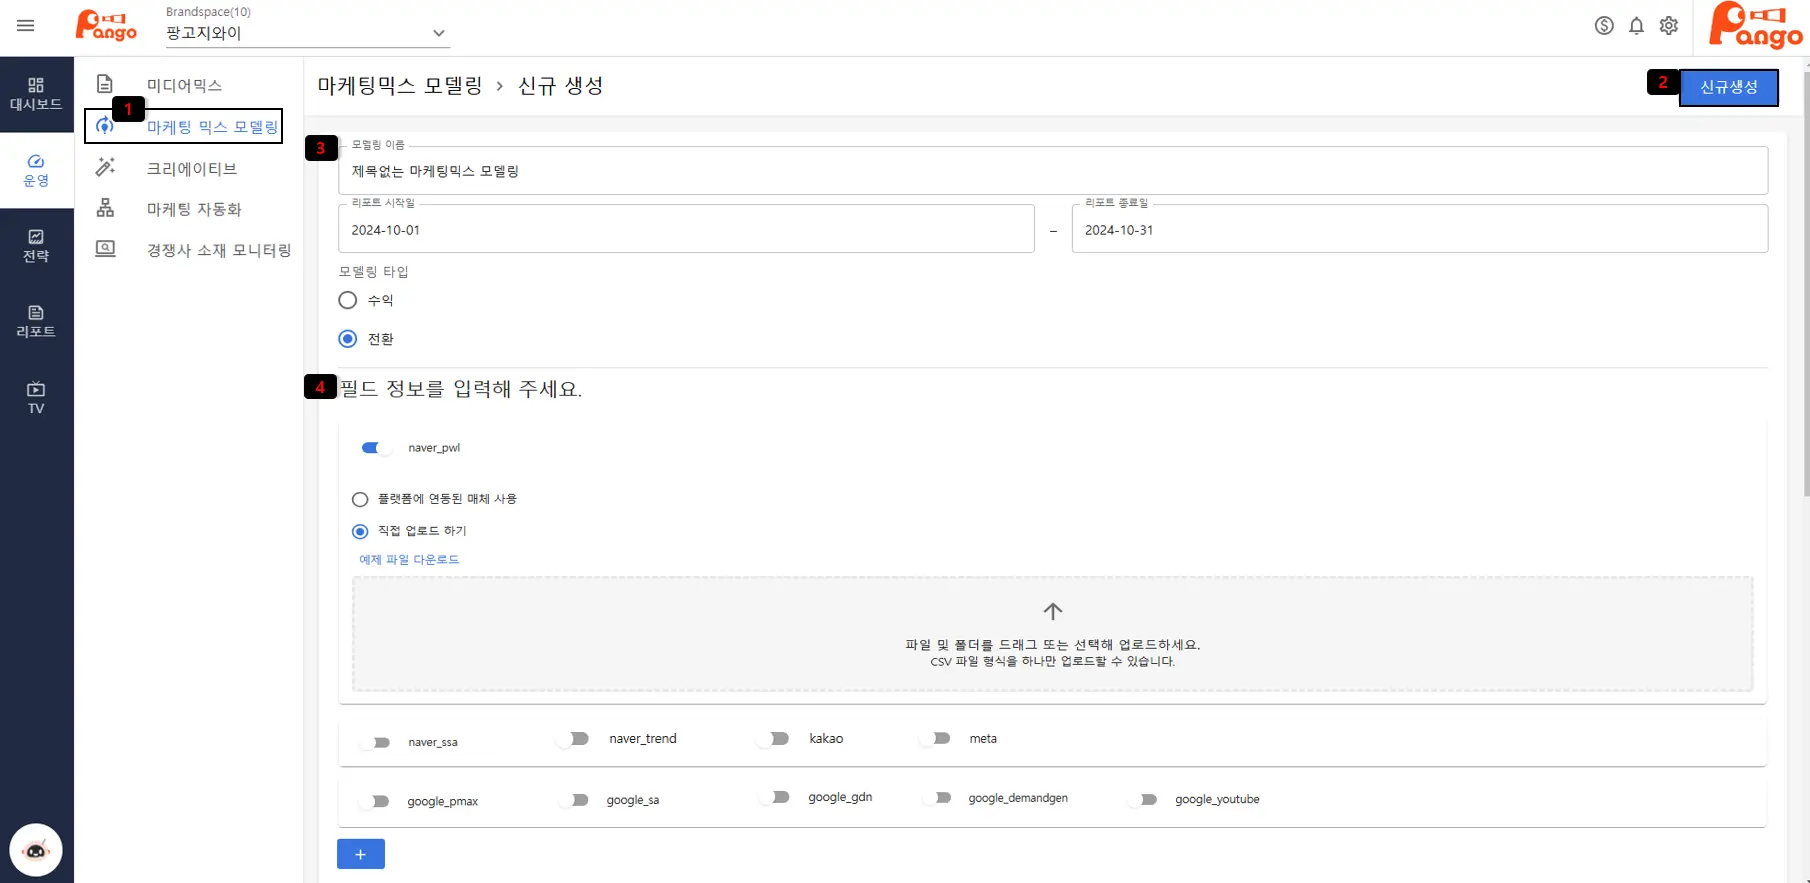Open the 리포트 시작일 date picker

coord(686,230)
